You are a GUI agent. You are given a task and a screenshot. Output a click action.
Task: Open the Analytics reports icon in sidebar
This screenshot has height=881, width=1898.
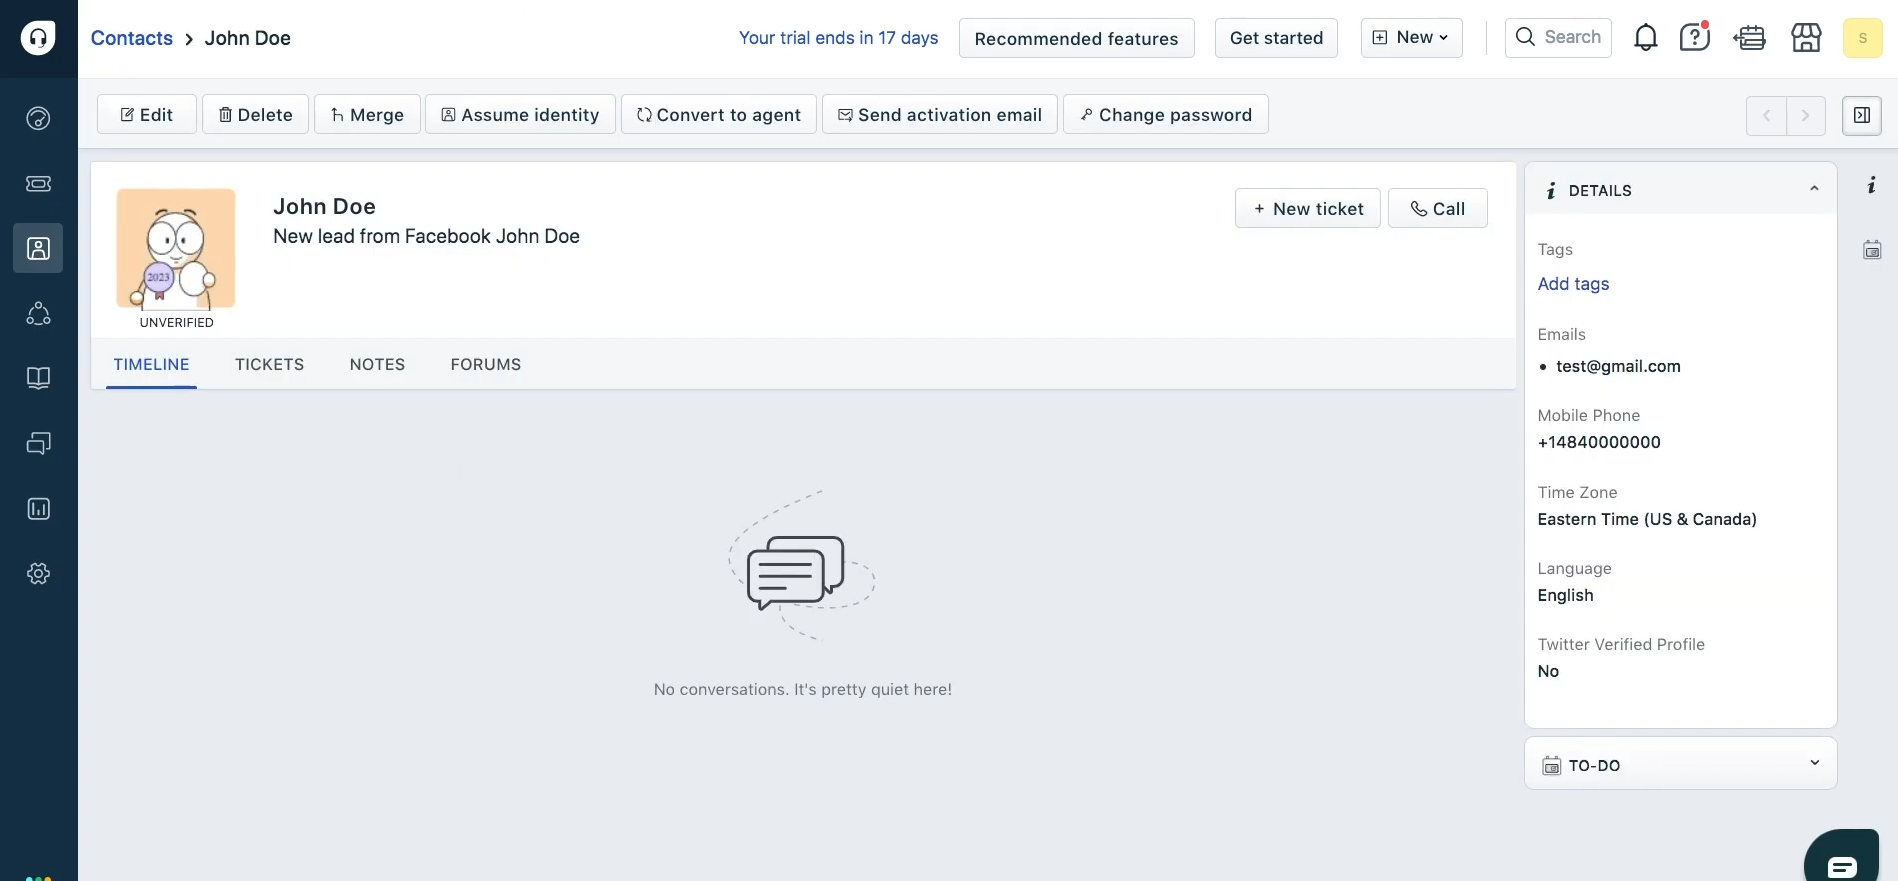[x=38, y=509]
